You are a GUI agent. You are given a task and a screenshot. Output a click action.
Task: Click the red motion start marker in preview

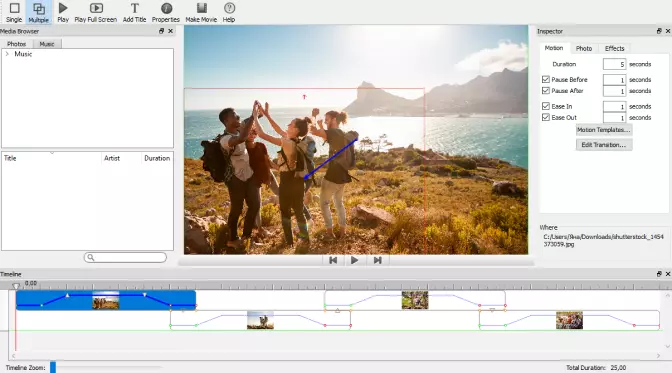[x=304, y=97]
